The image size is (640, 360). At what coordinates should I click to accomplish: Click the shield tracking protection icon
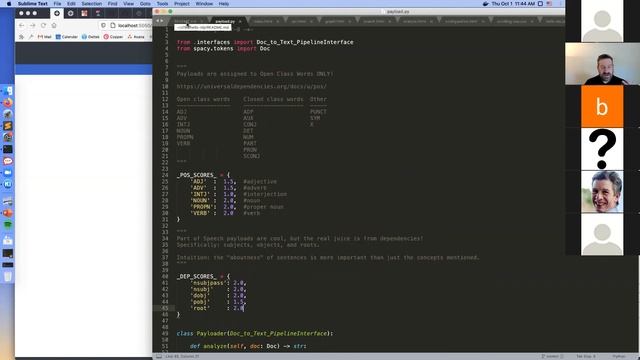click(x=103, y=25)
